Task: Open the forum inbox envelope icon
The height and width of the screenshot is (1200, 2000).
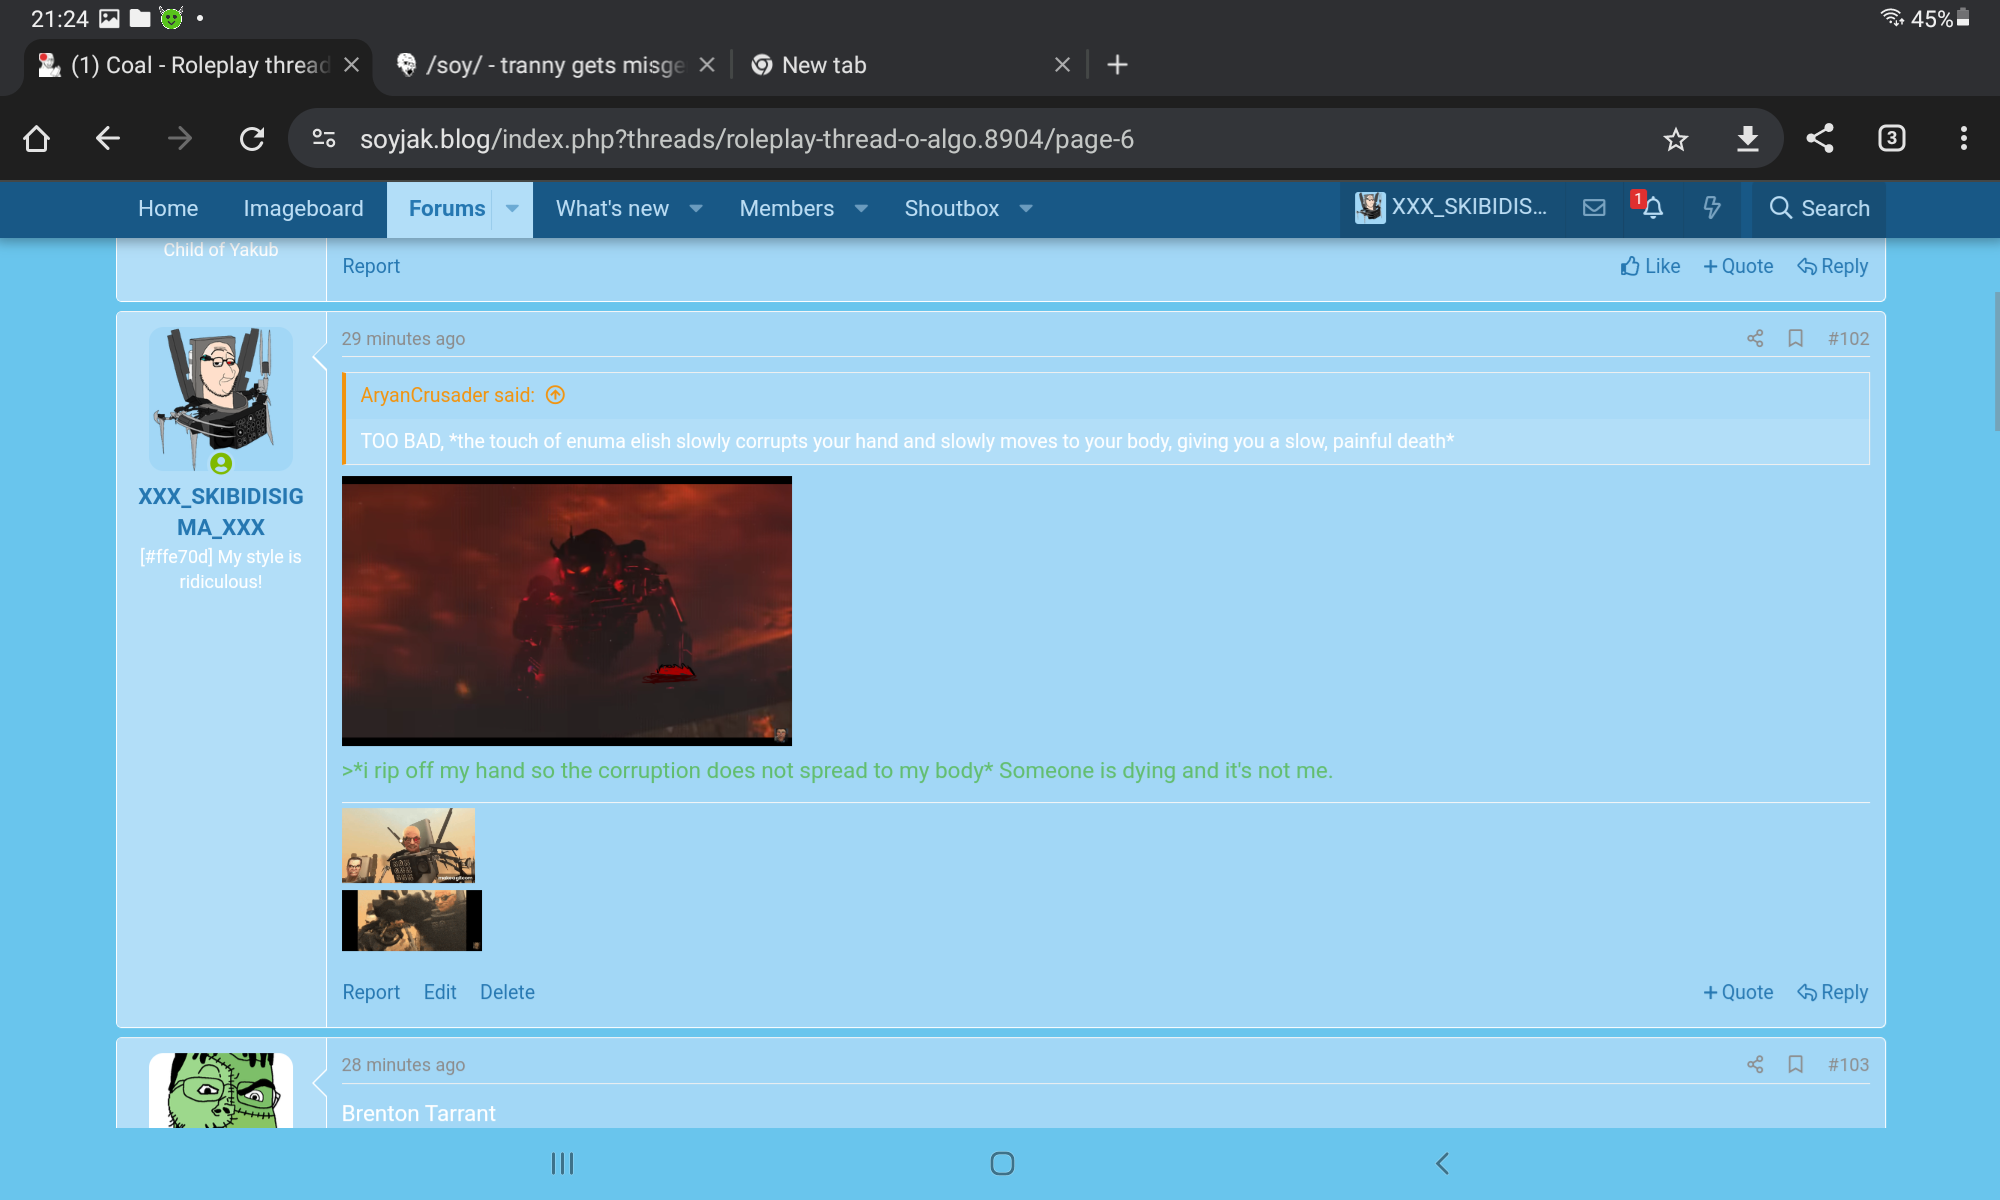Action: pos(1594,208)
